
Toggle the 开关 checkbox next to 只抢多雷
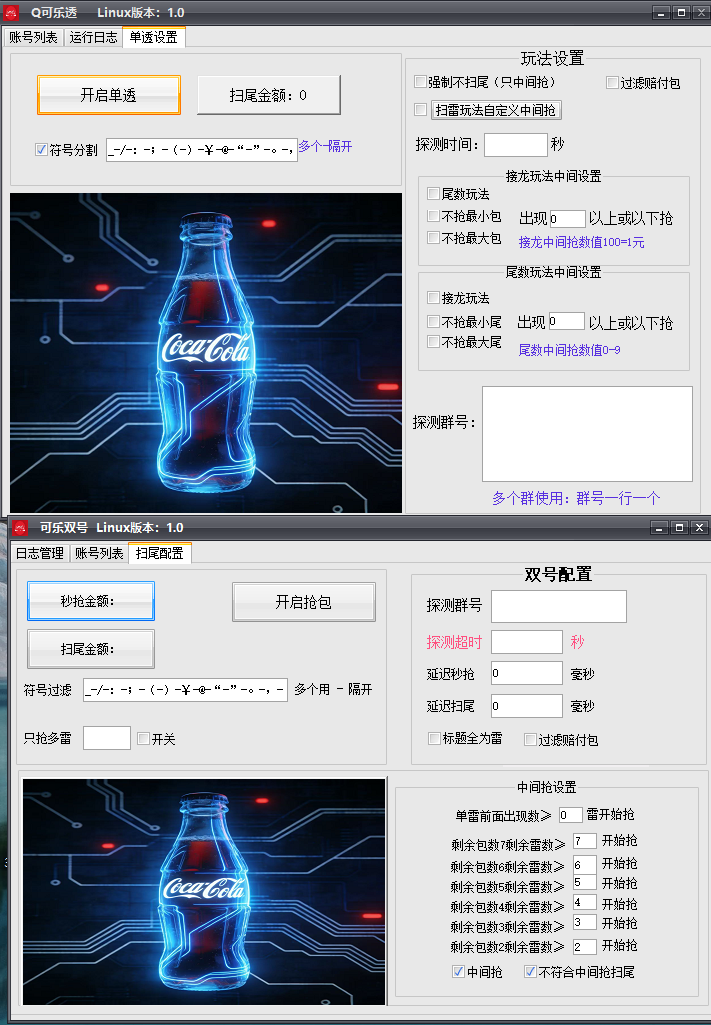point(144,739)
